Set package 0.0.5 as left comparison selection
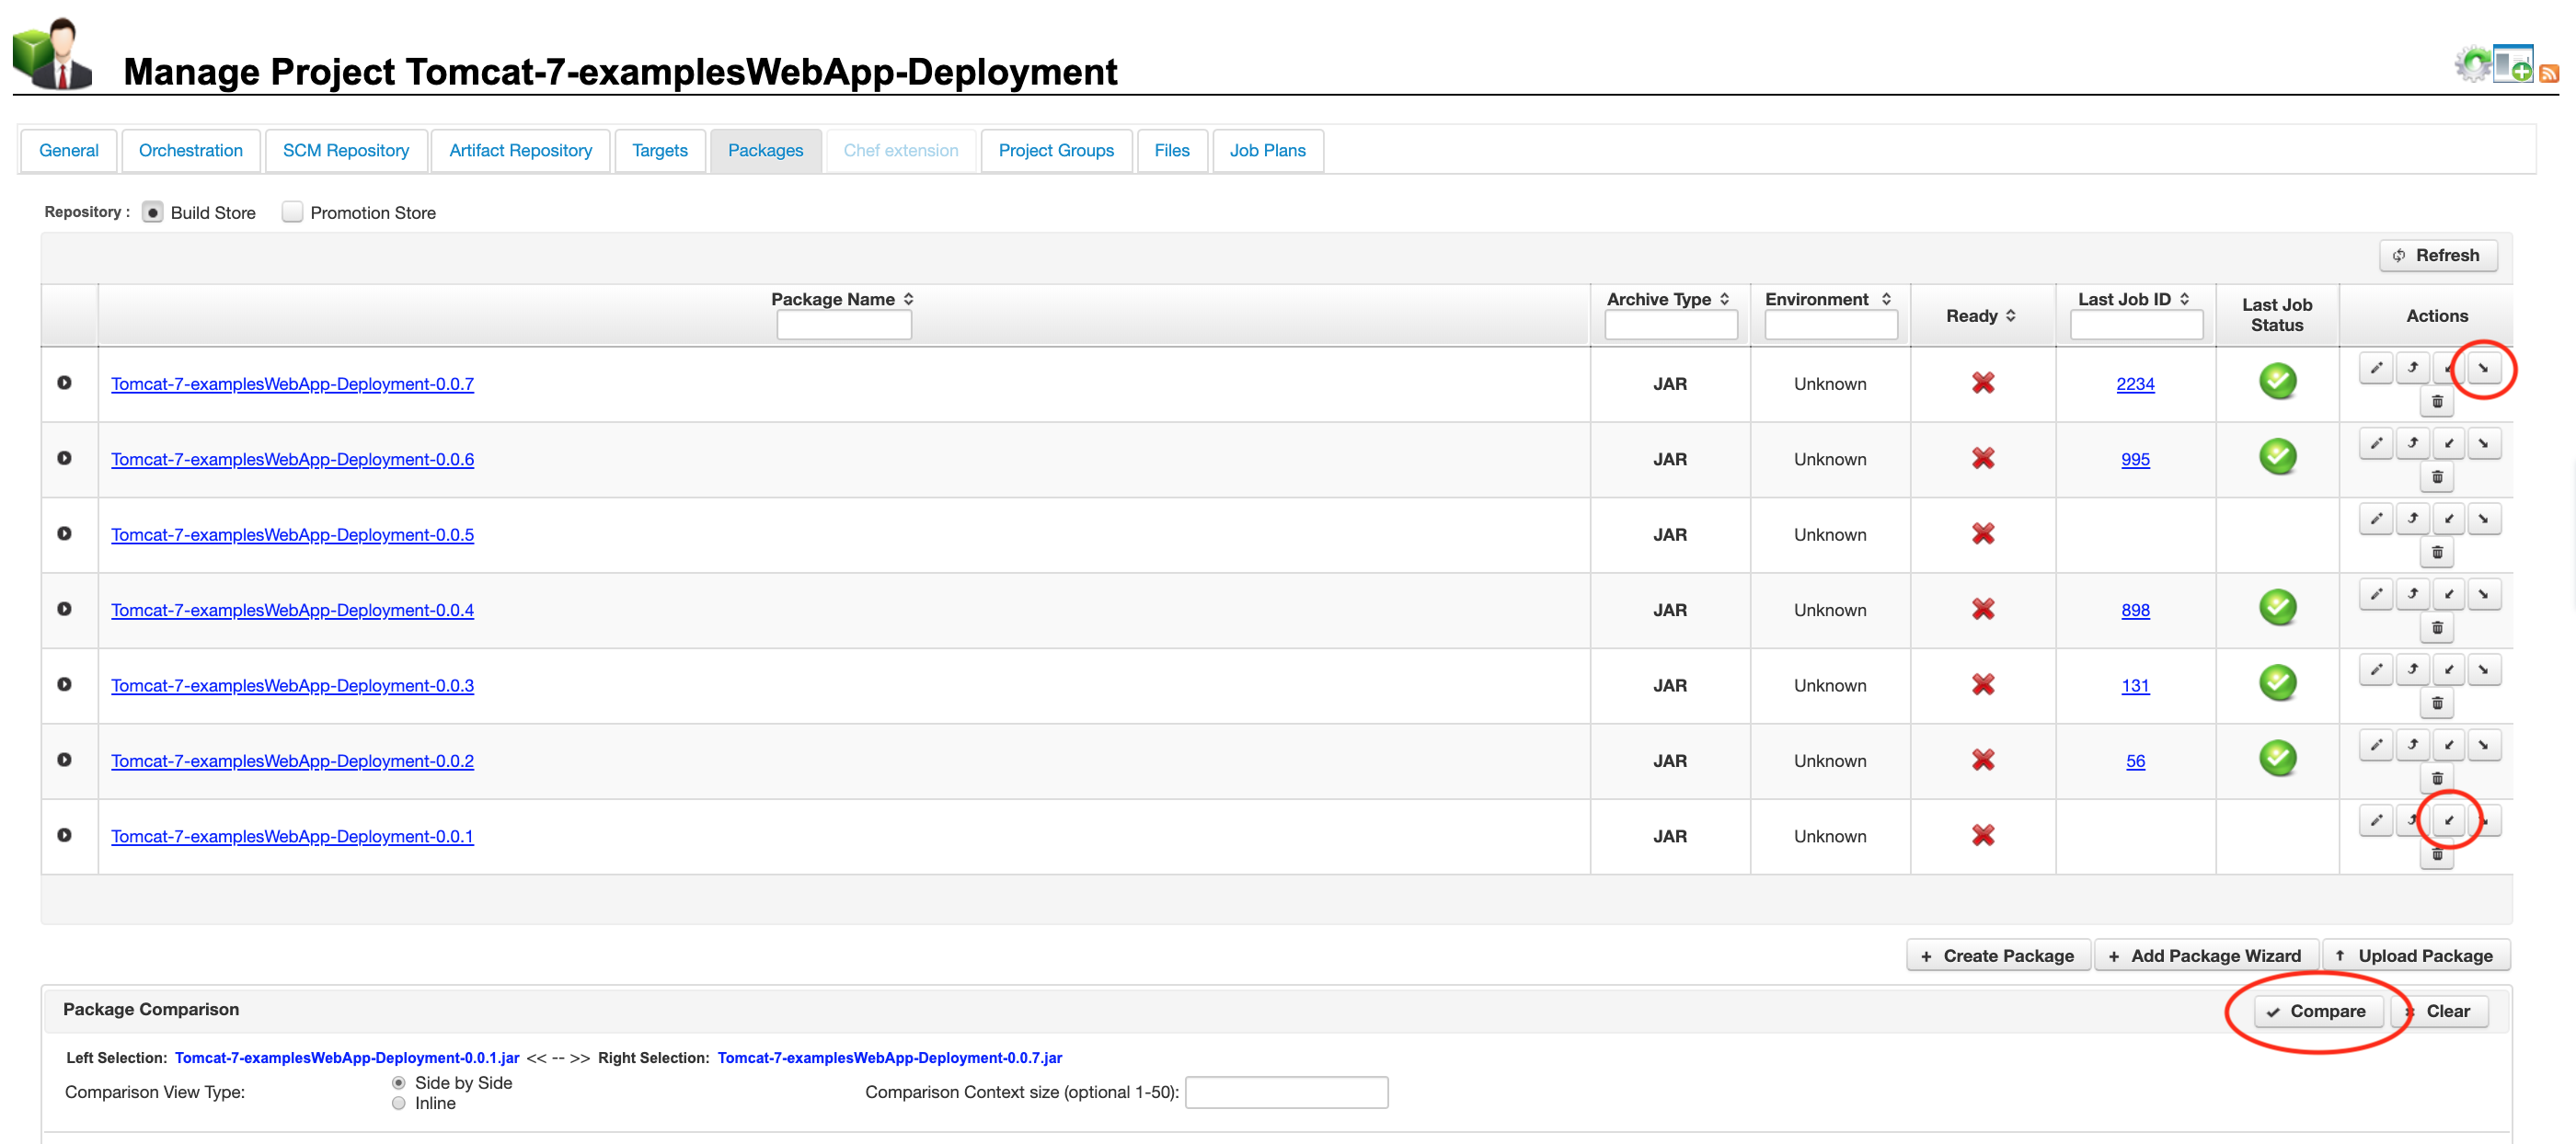Image resolution: width=2576 pixels, height=1144 pixels. [2448, 519]
